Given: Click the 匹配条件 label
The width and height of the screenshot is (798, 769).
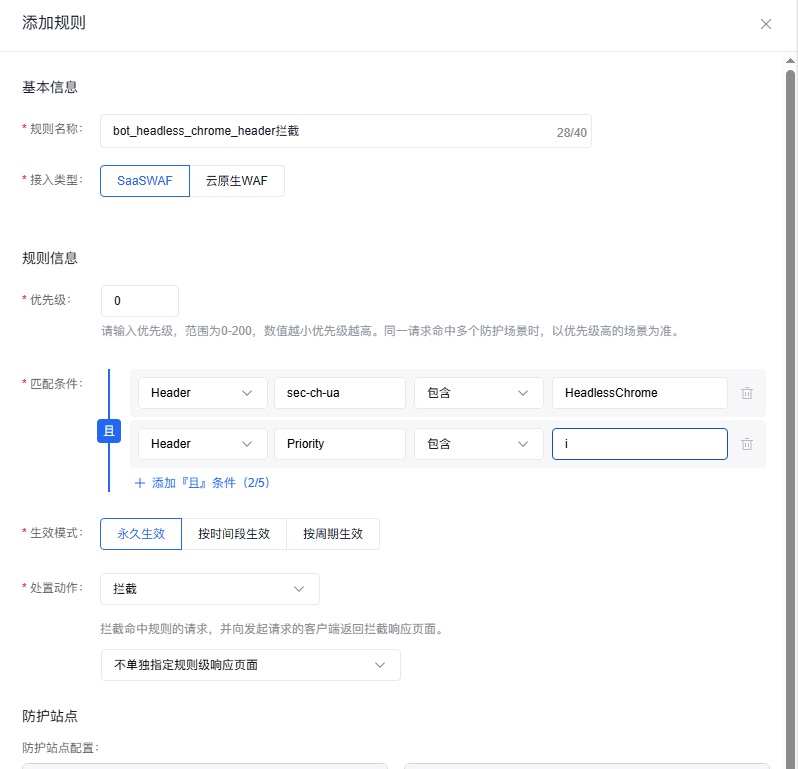Looking at the screenshot, I should tap(56, 383).
